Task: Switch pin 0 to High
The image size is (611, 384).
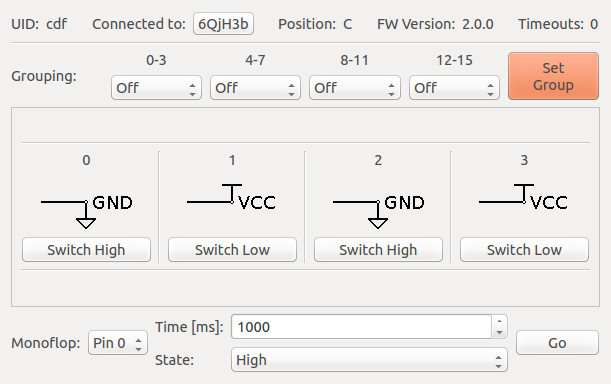Action: (x=87, y=250)
